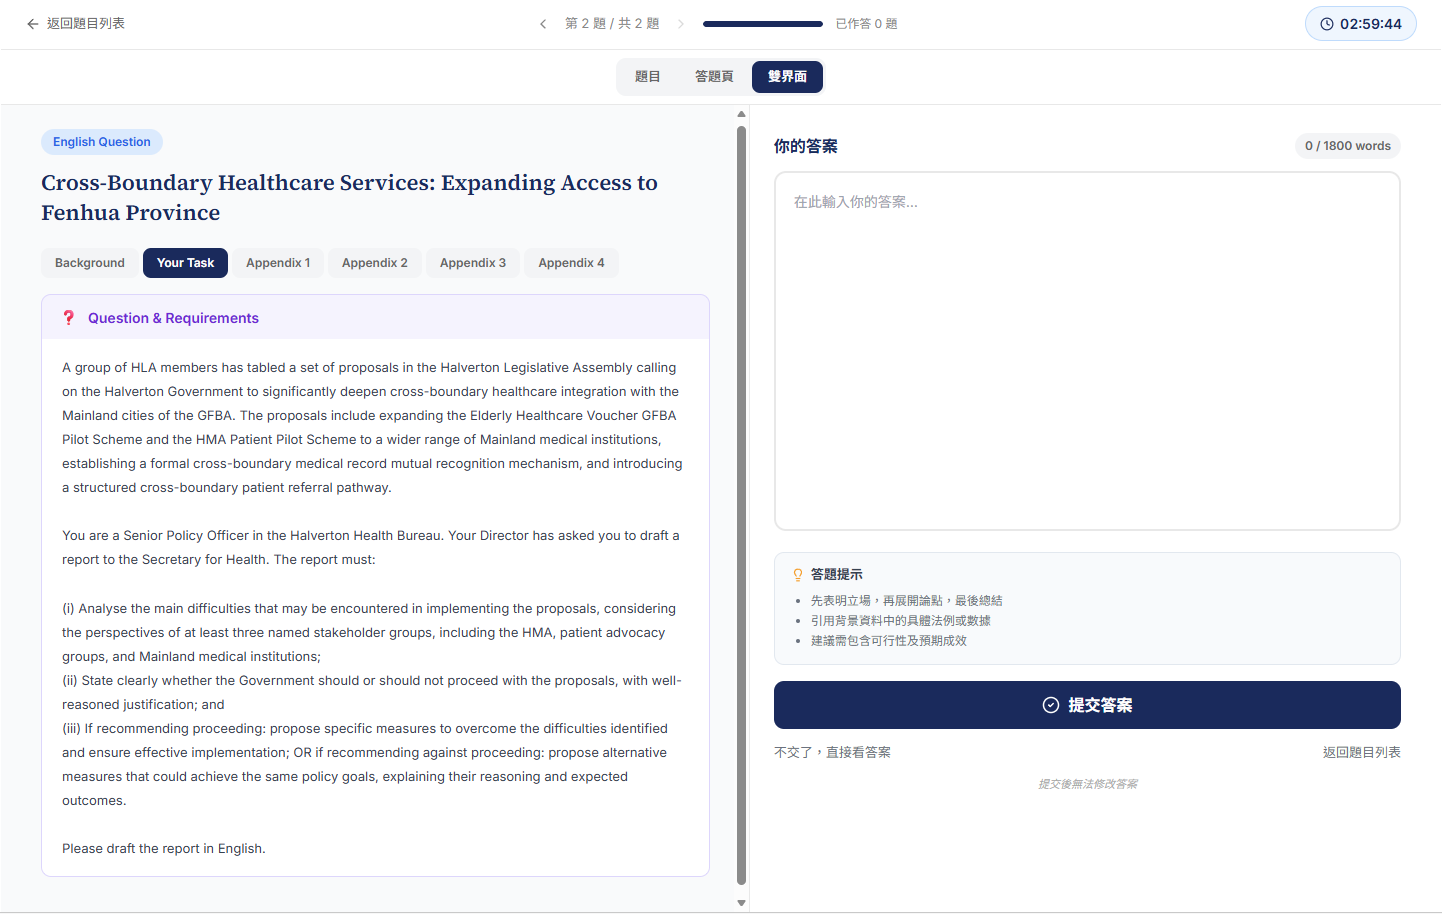Go to next question with right chevron
The width and height of the screenshot is (1442, 916).
tap(681, 24)
